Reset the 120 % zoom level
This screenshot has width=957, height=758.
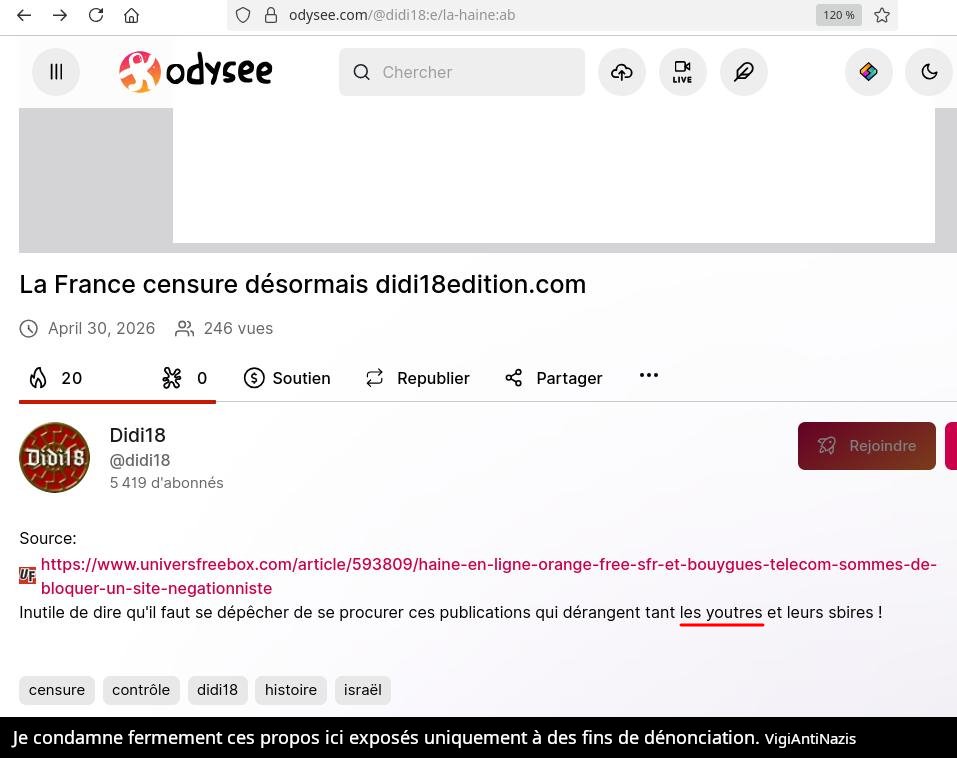click(839, 15)
